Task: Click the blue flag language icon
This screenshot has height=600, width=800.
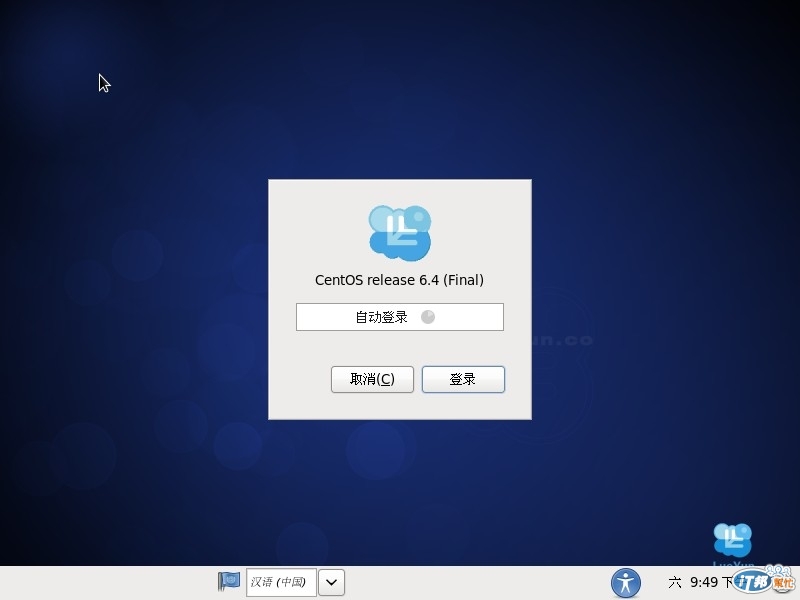Action: [x=229, y=581]
